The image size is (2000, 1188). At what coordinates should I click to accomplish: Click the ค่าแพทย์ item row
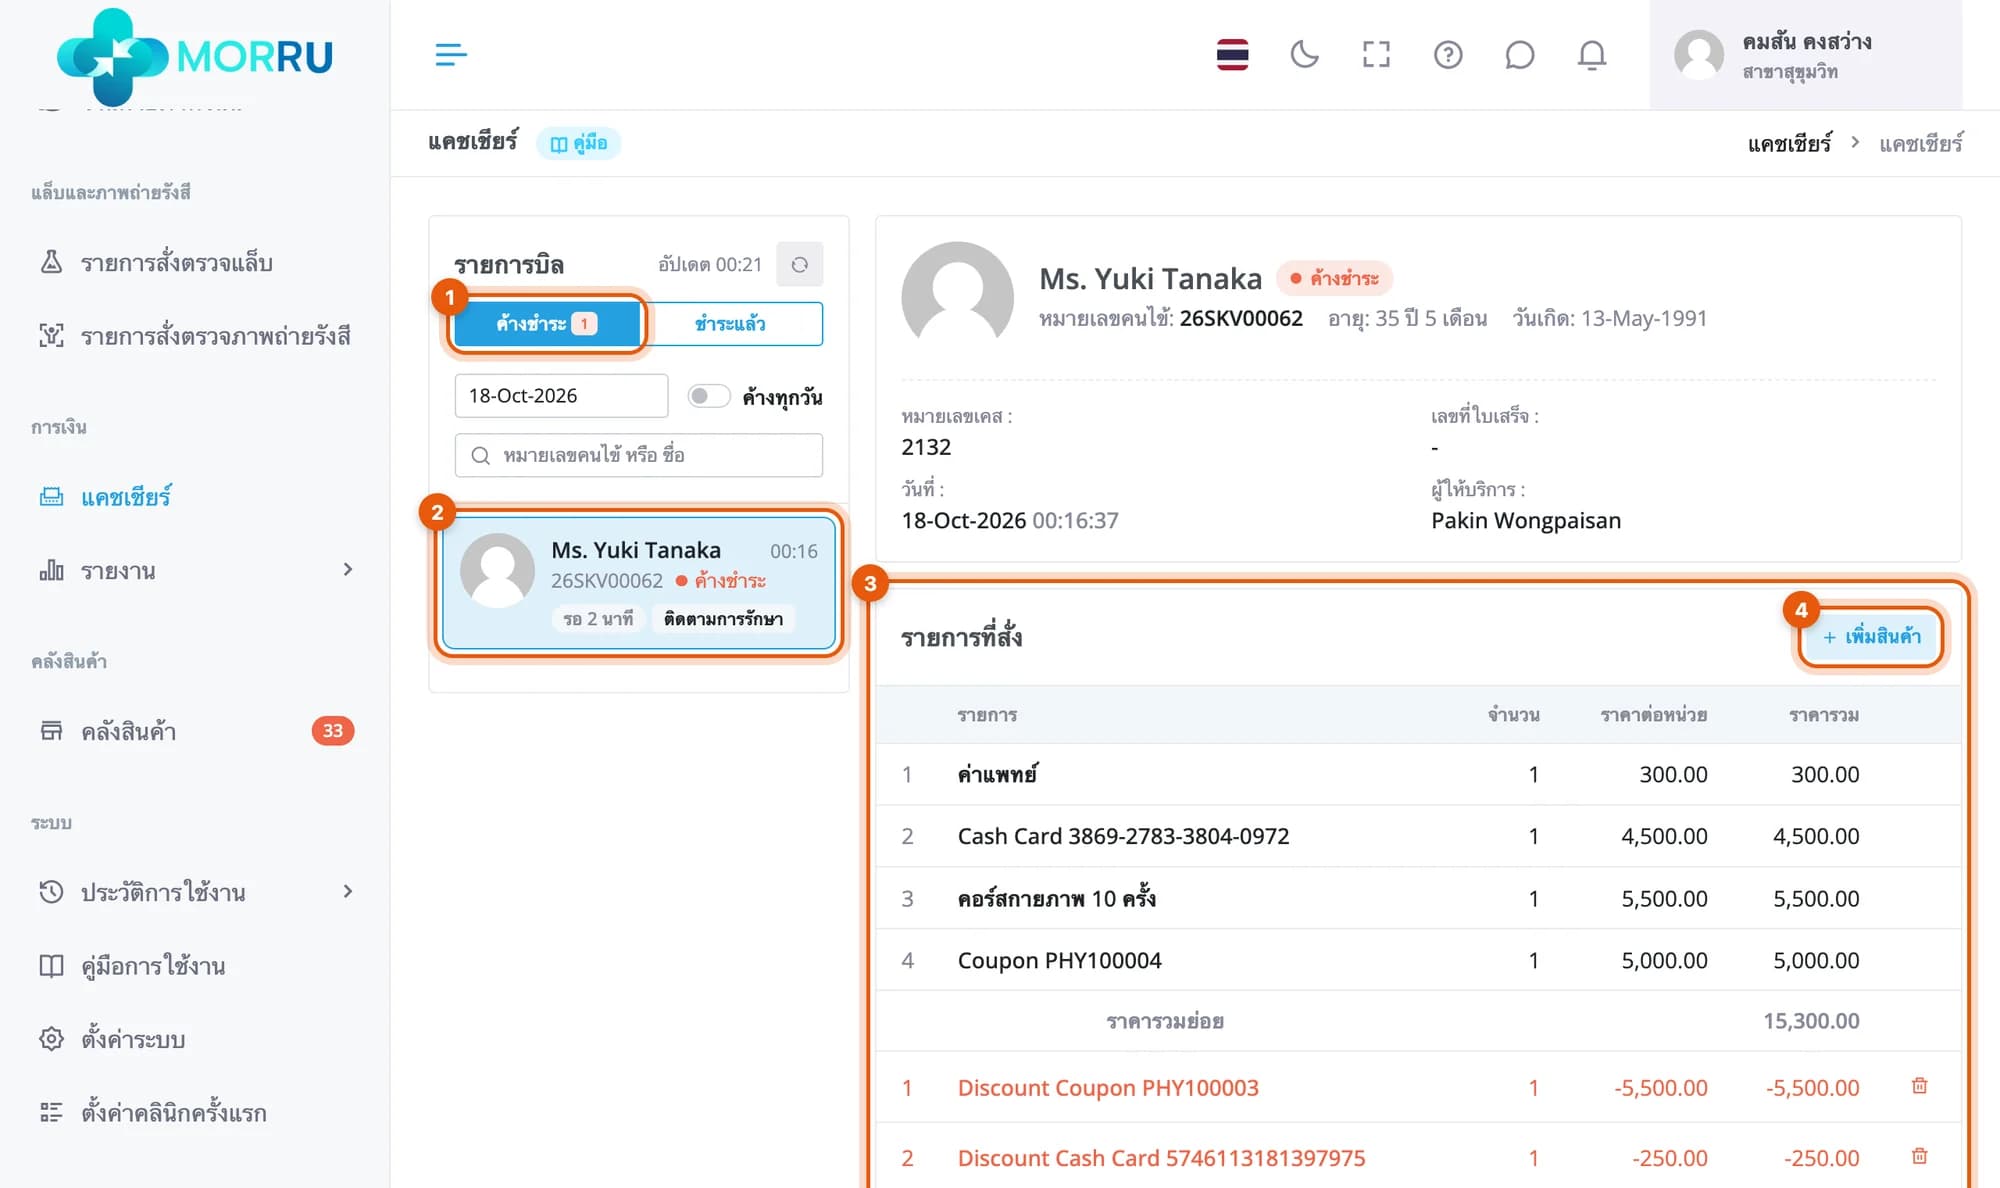coord(1418,774)
